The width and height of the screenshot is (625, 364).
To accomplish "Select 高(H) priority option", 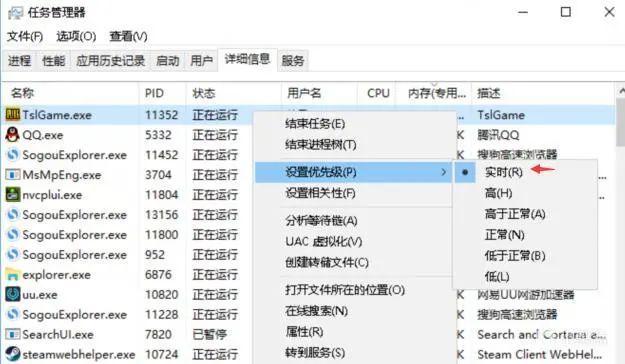I will (x=498, y=193).
